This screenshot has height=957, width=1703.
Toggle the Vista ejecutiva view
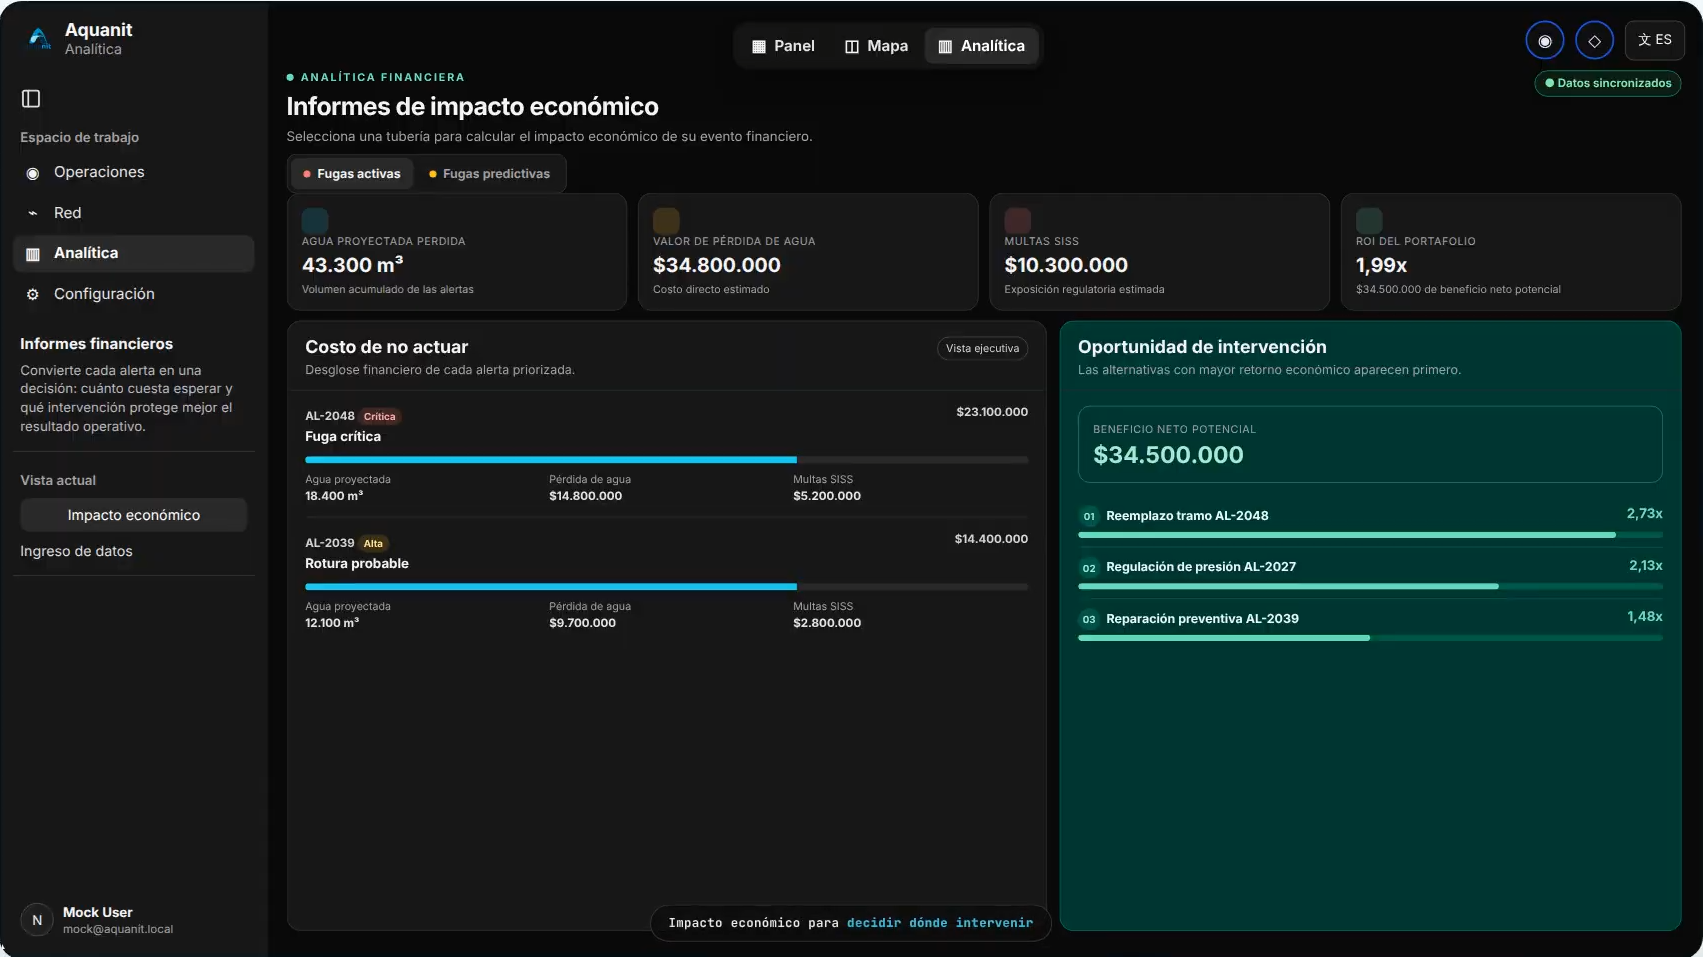pyautogui.click(x=982, y=349)
